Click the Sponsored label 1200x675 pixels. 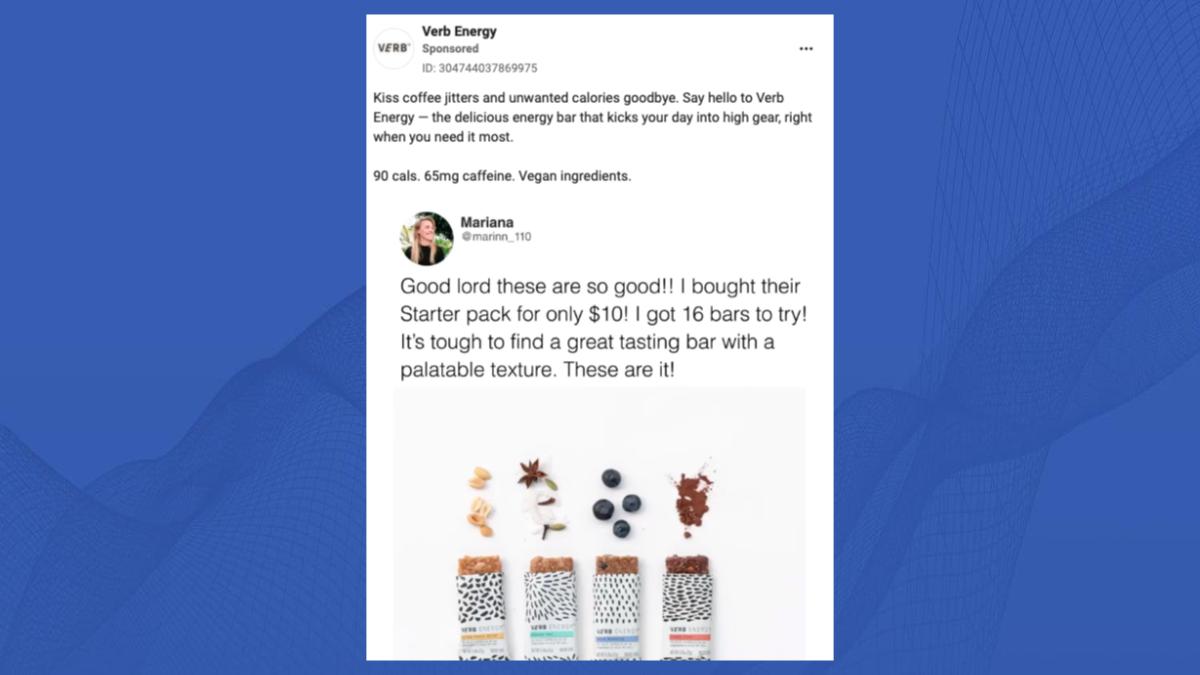(450, 48)
